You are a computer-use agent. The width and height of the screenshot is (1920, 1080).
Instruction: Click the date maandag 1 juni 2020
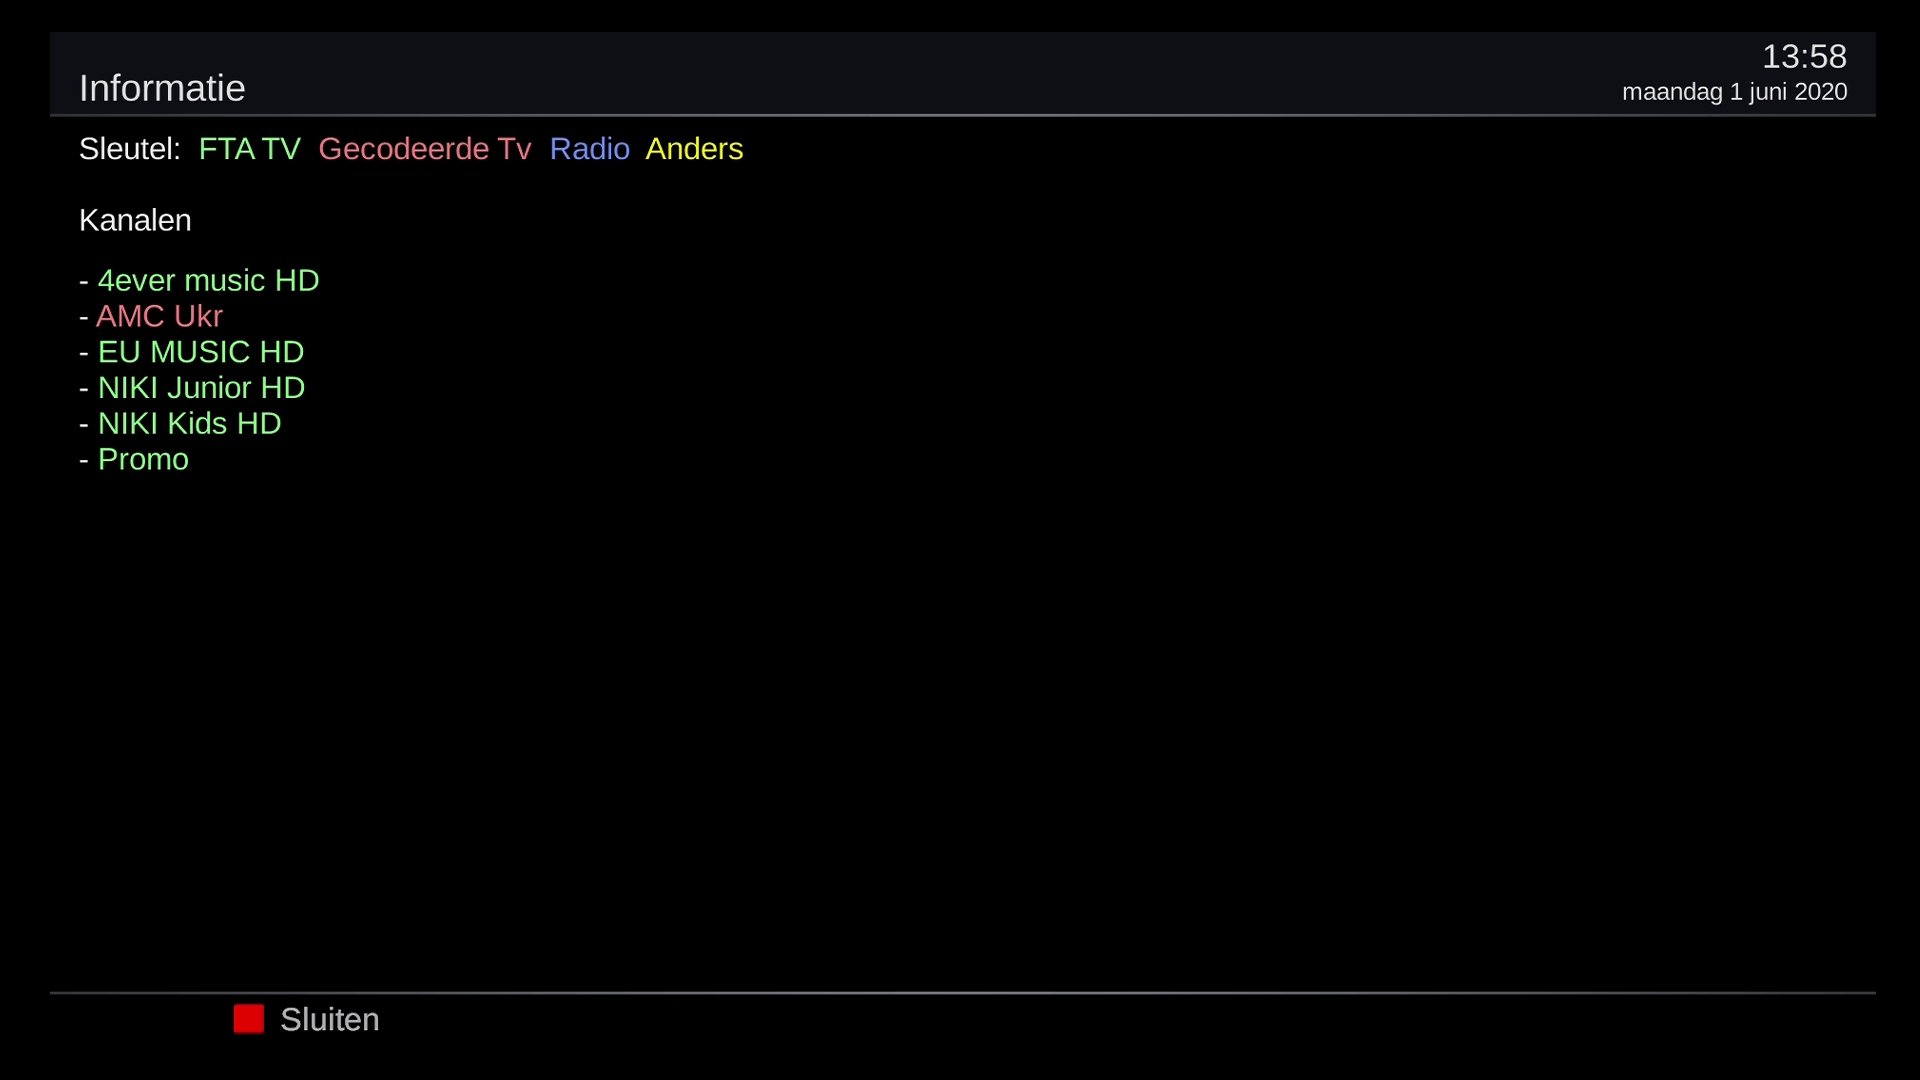(1734, 92)
